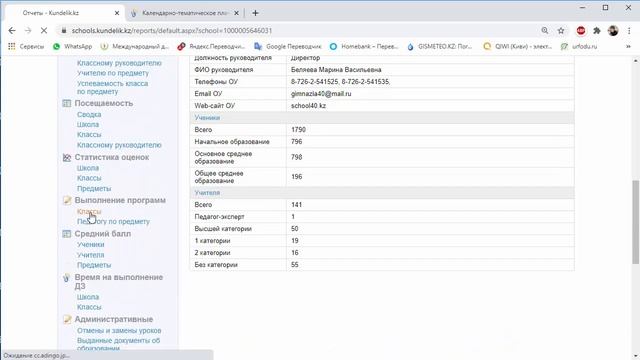Open Ученики under Средний балл
The width and height of the screenshot is (640, 360).
(91, 244)
